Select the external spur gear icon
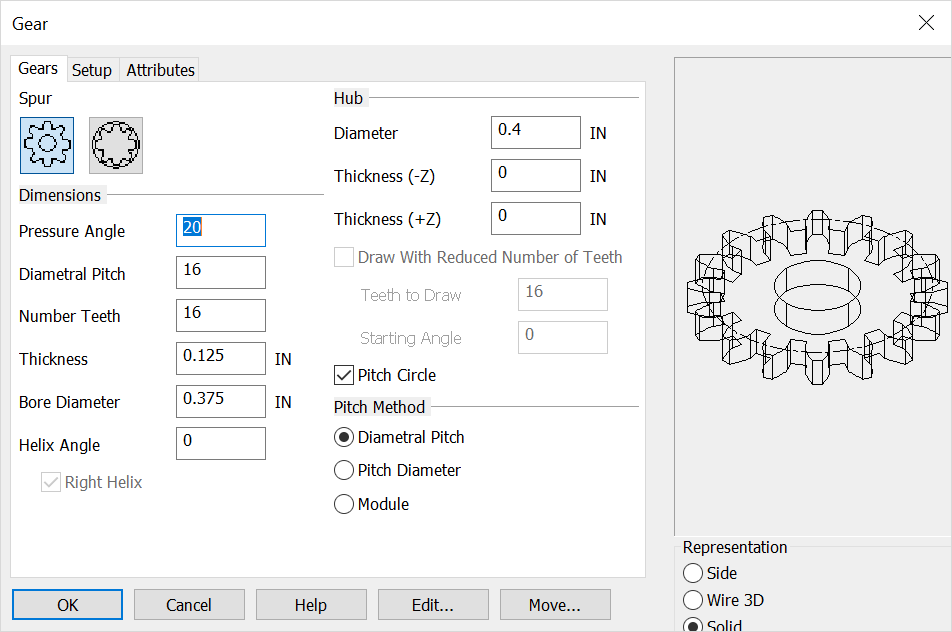Screen dimensions: 952x632 (x=45, y=144)
